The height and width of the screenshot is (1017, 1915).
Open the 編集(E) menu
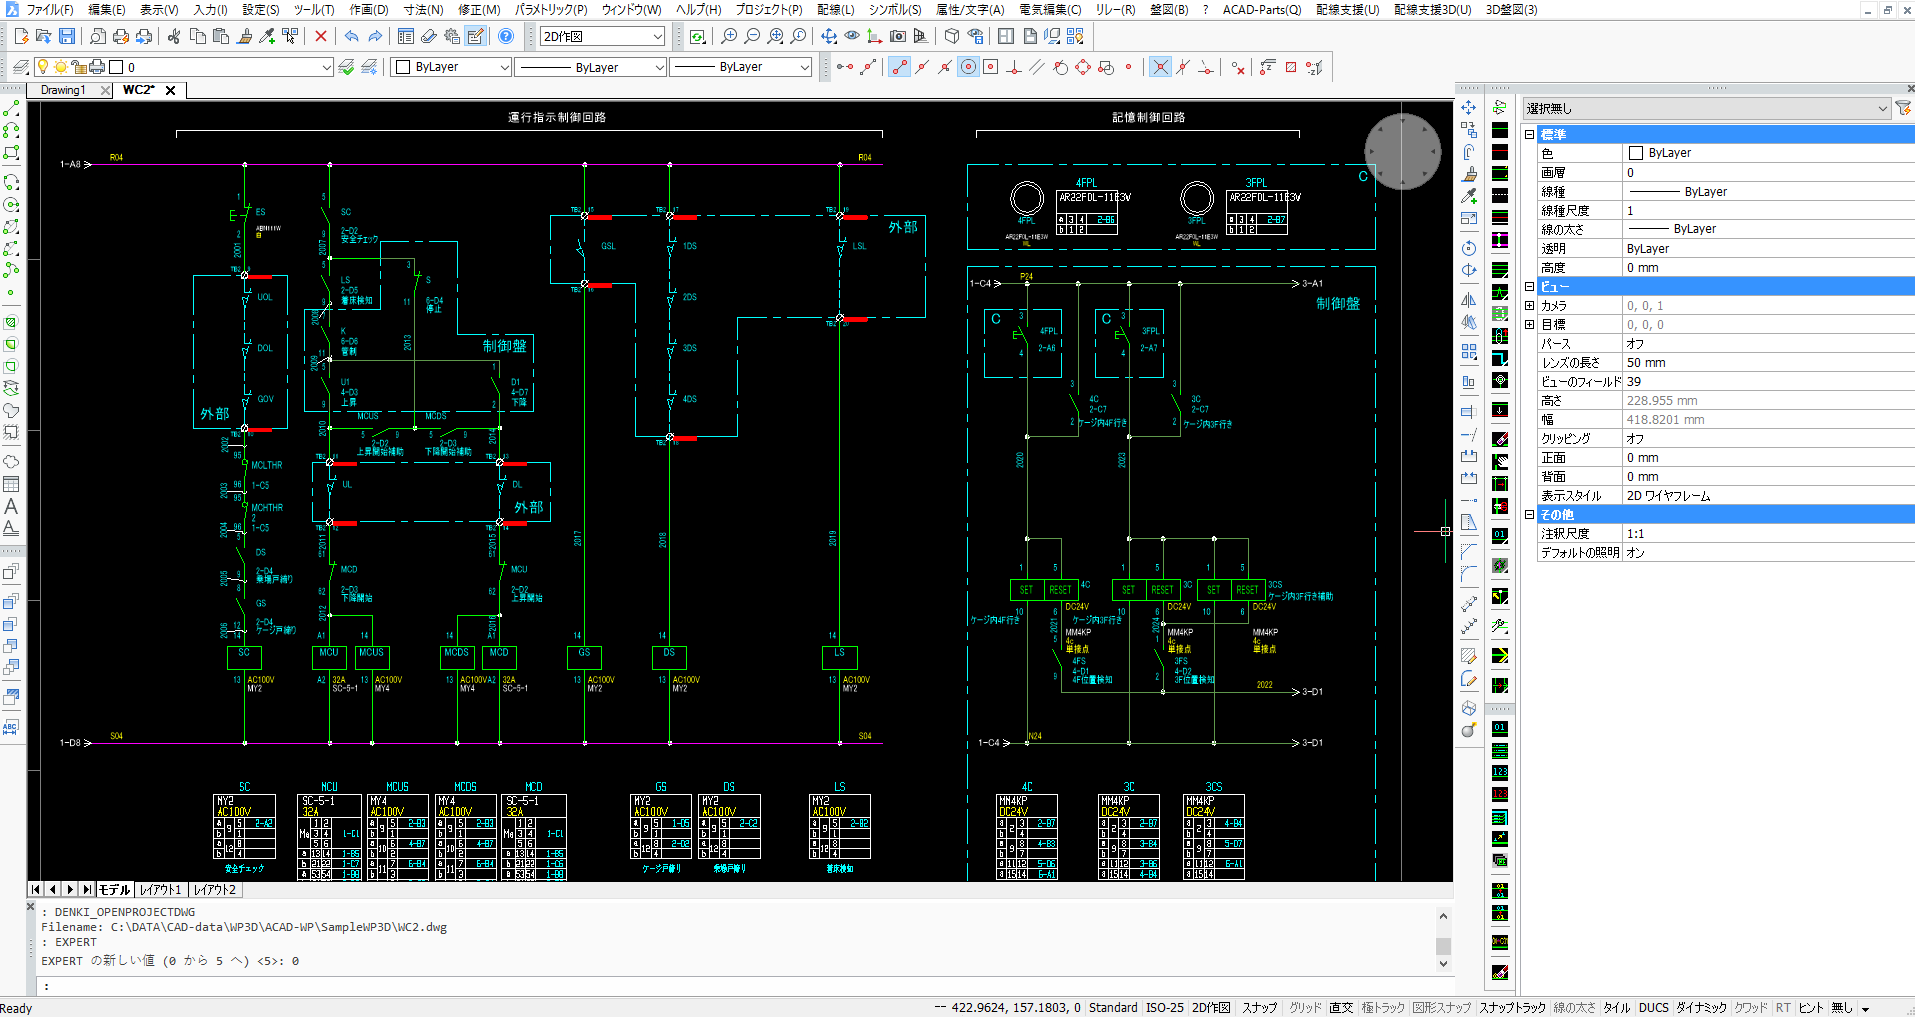tap(107, 9)
